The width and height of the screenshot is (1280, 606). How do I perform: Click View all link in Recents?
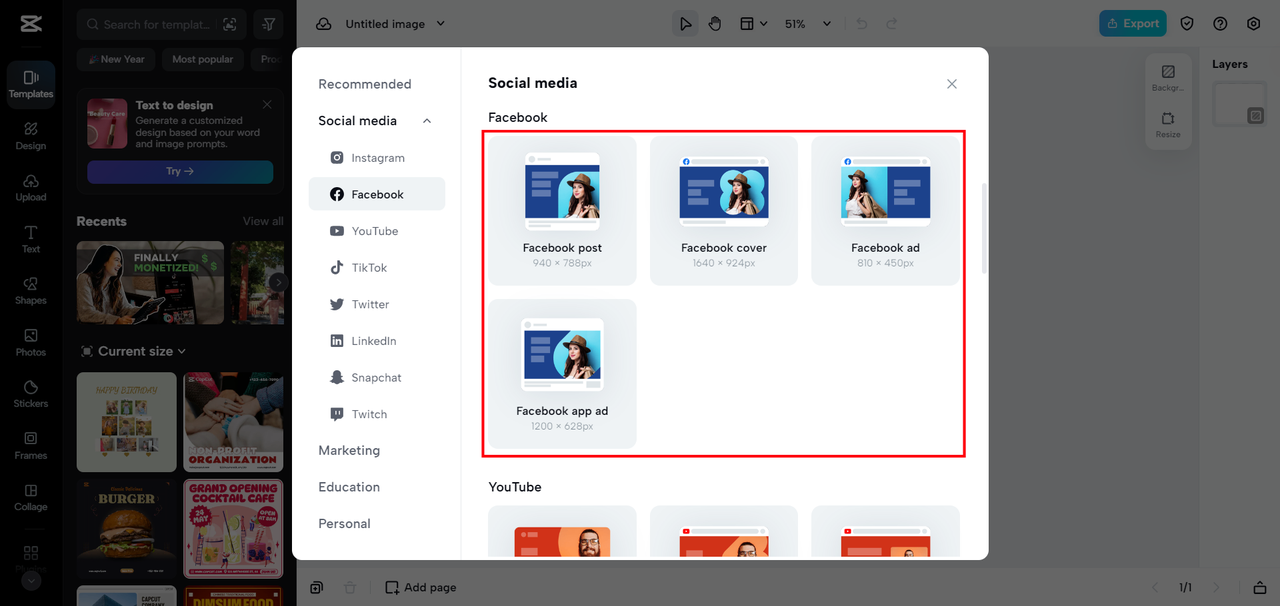tap(263, 221)
